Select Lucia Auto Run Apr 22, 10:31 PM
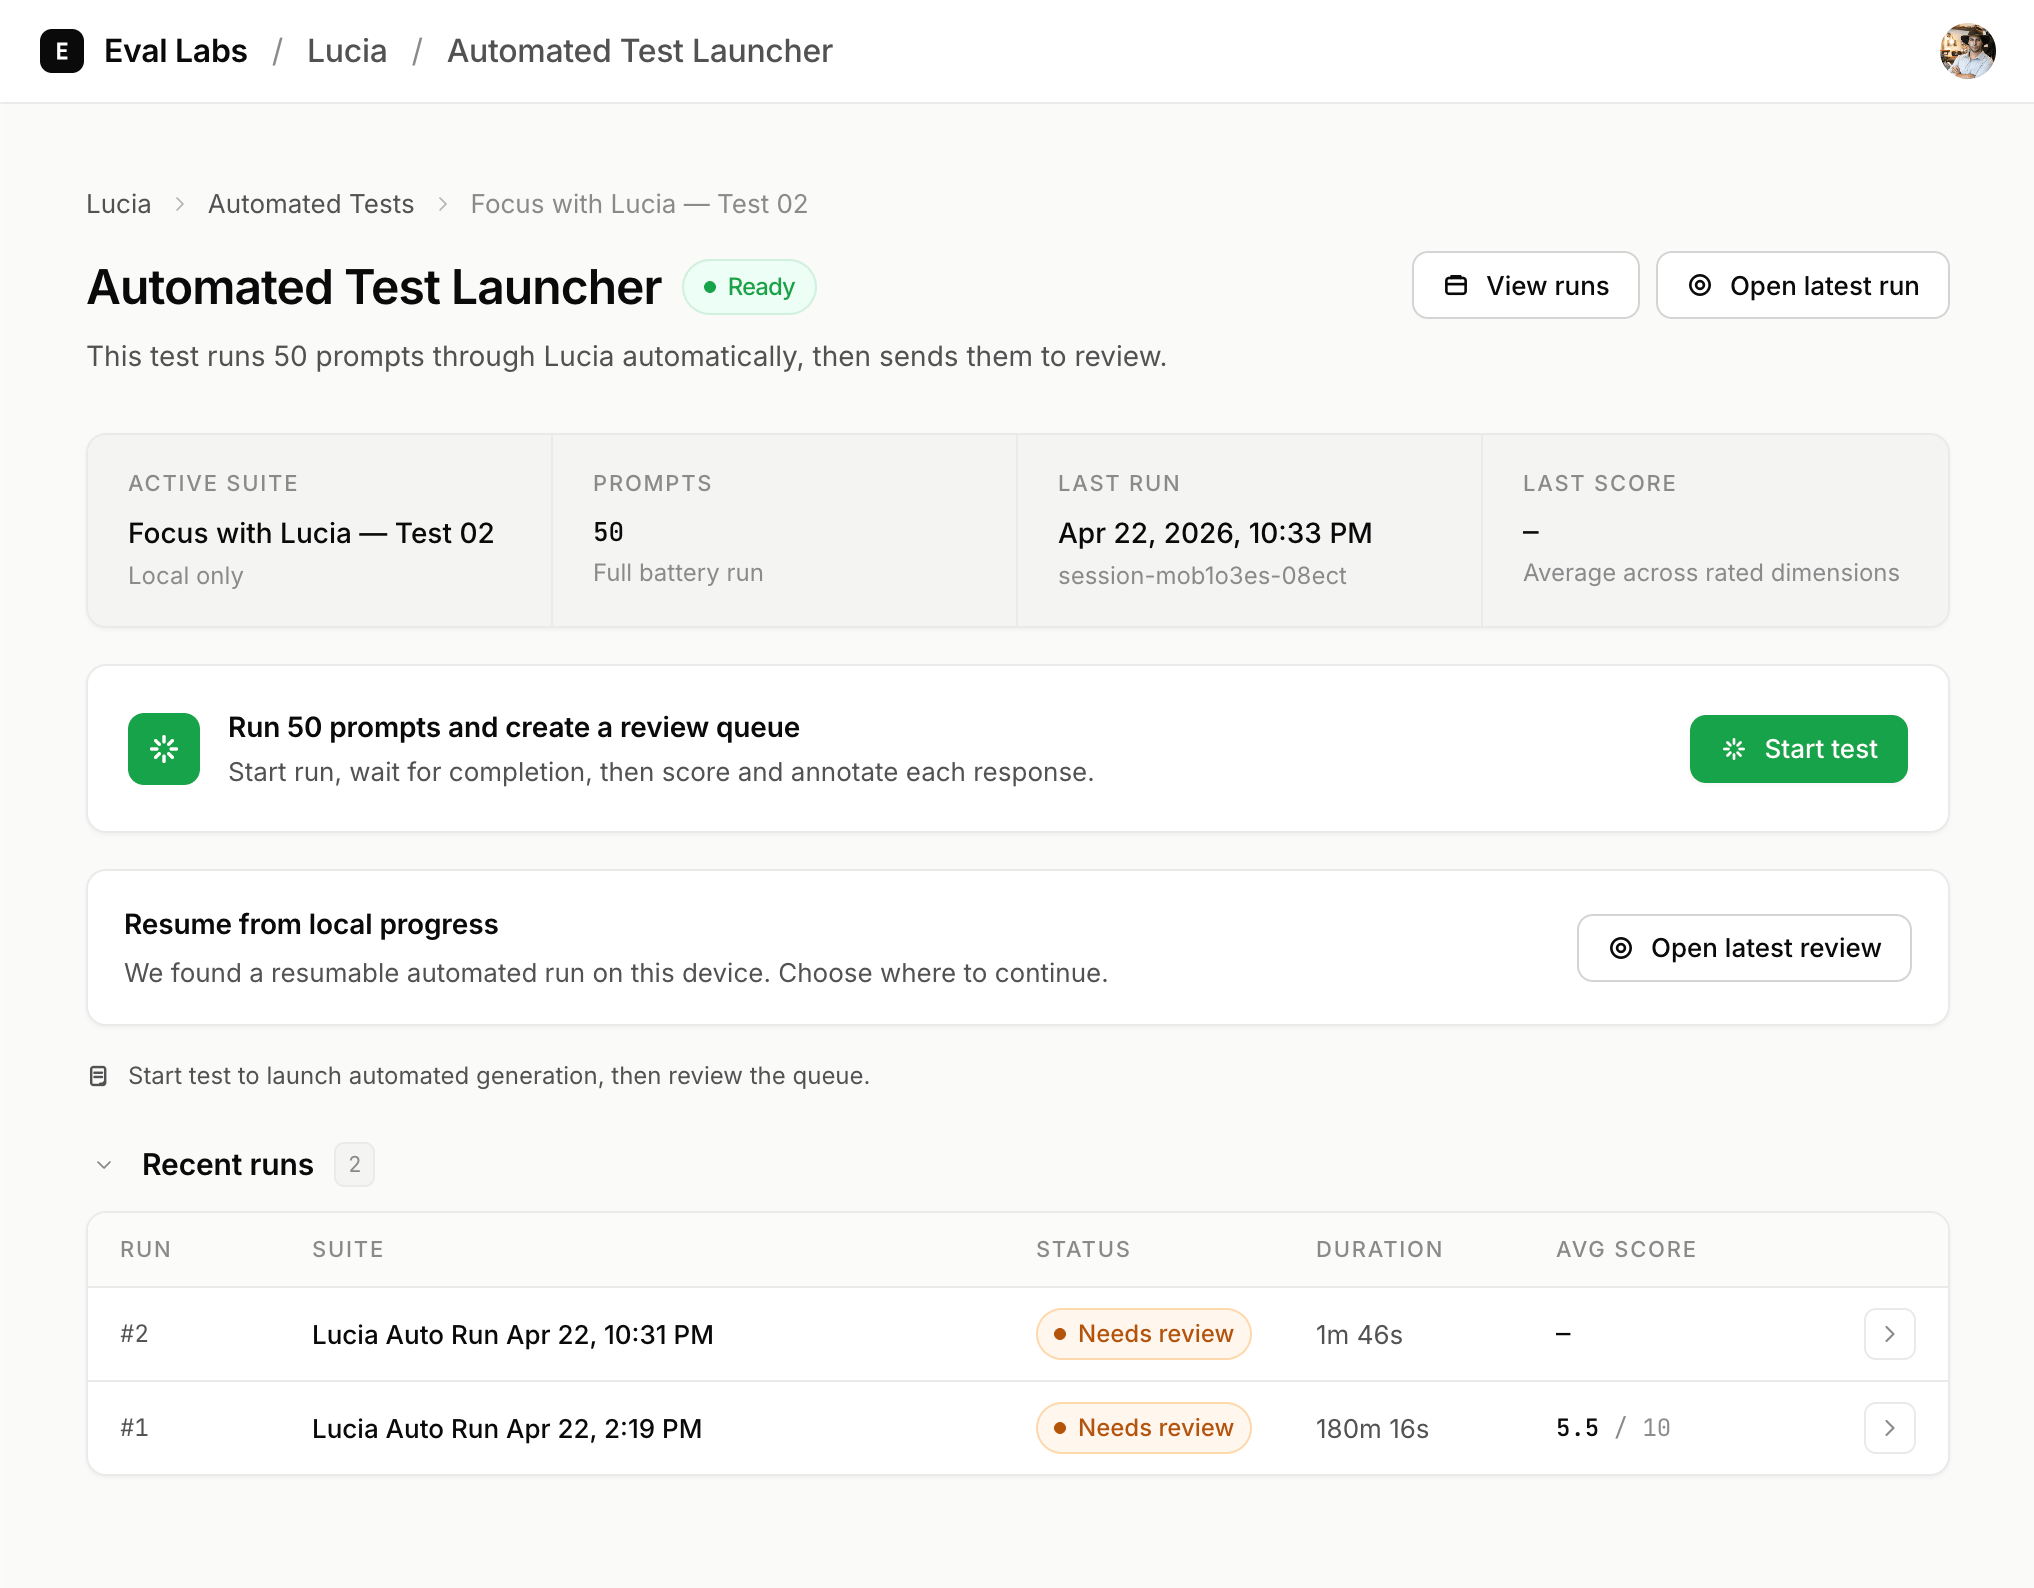The image size is (2034, 1588). coord(513,1335)
